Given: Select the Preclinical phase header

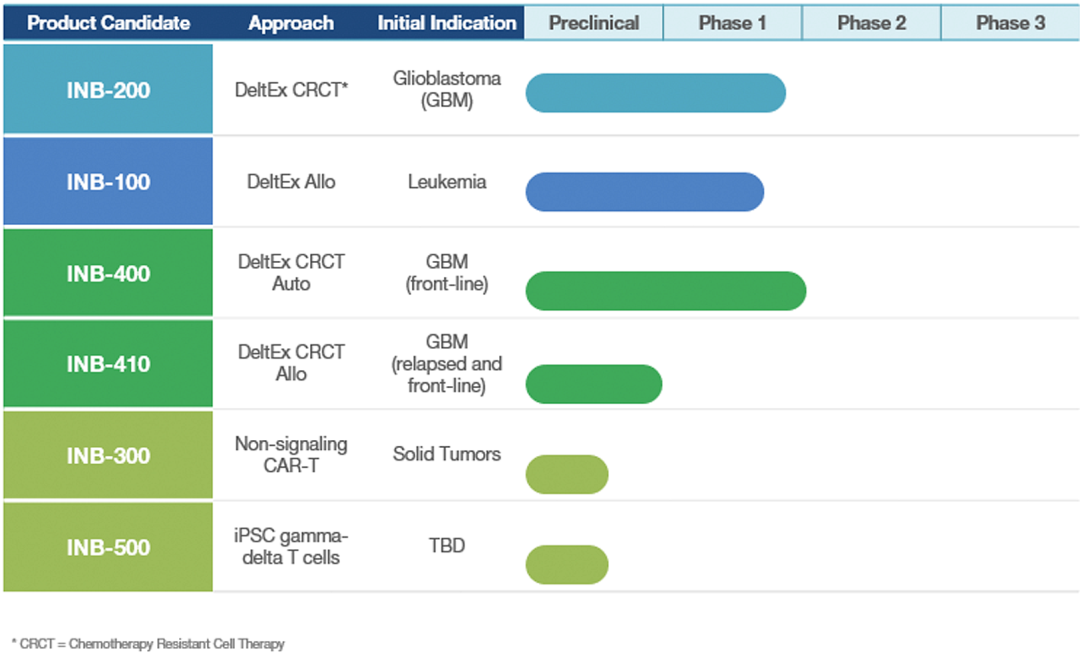Looking at the screenshot, I should point(594,23).
